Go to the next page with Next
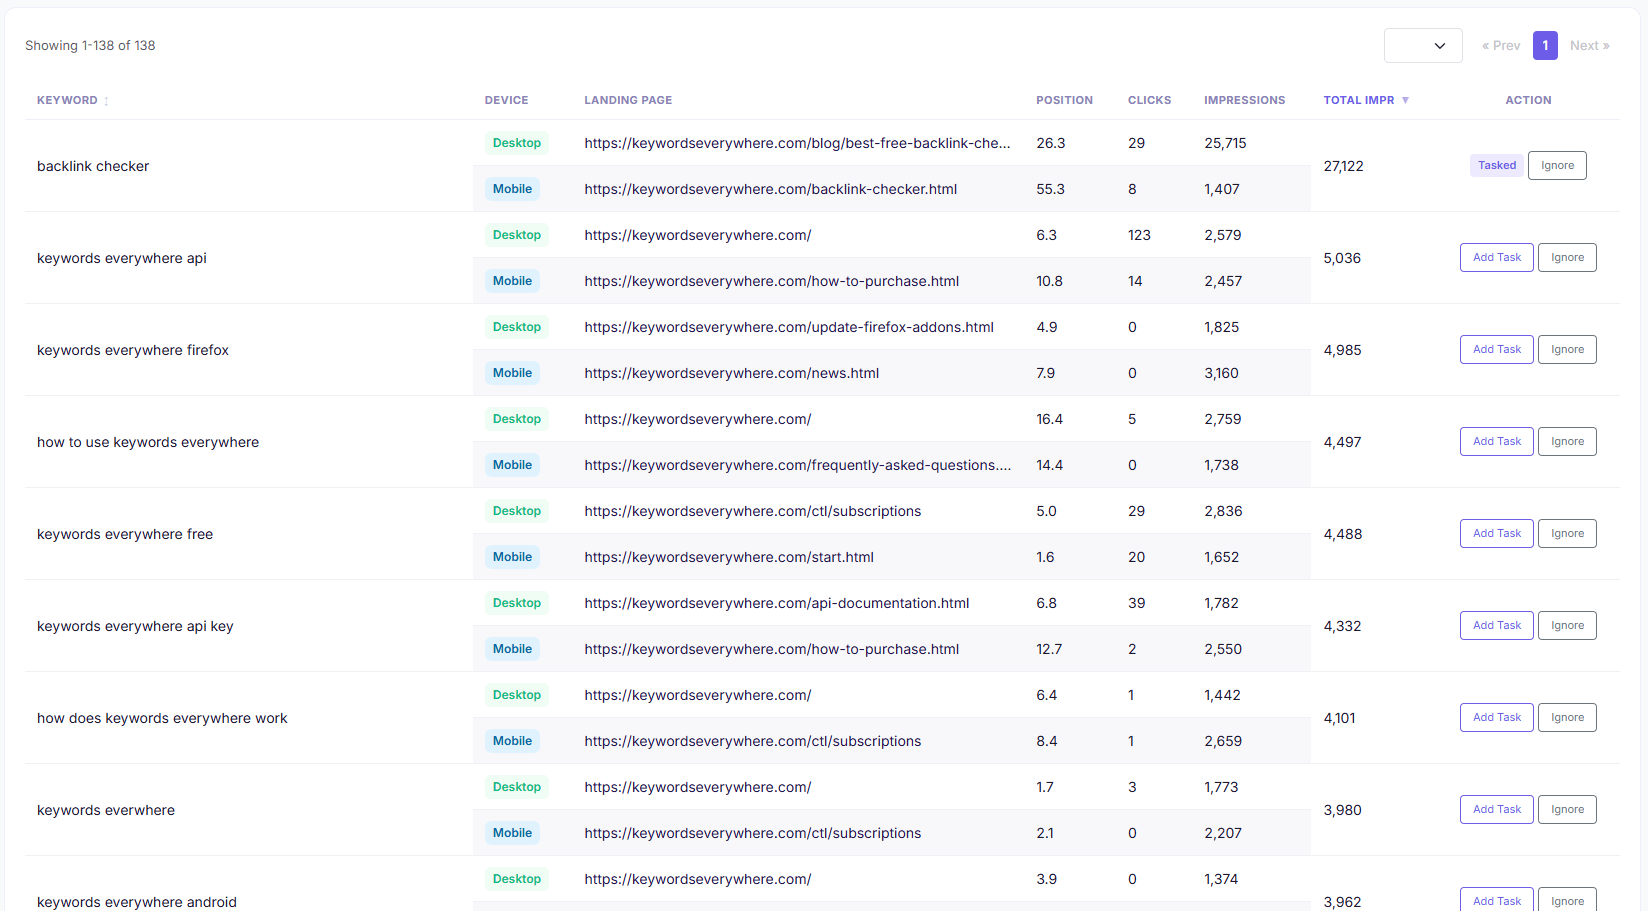The image size is (1648, 911). tap(1589, 45)
